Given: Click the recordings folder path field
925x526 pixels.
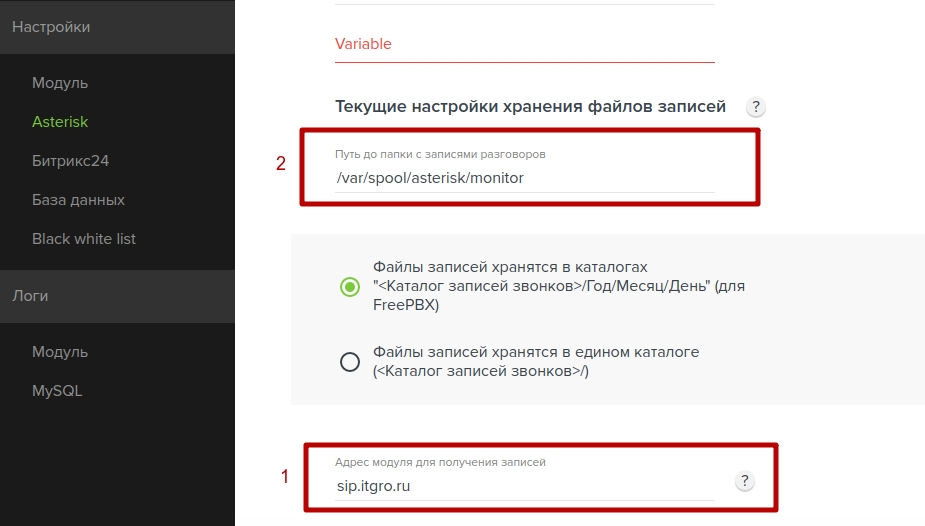Looking at the screenshot, I should pyautogui.click(x=524, y=178).
